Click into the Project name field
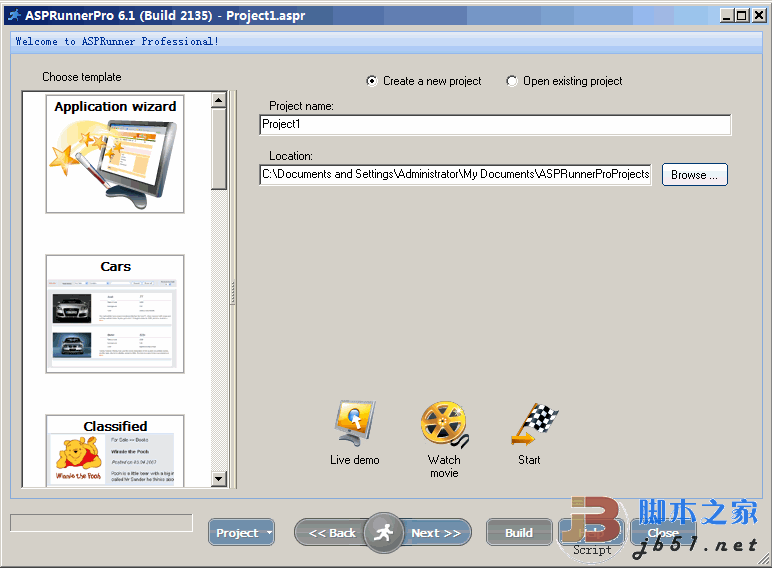The image size is (772, 569). coord(495,125)
